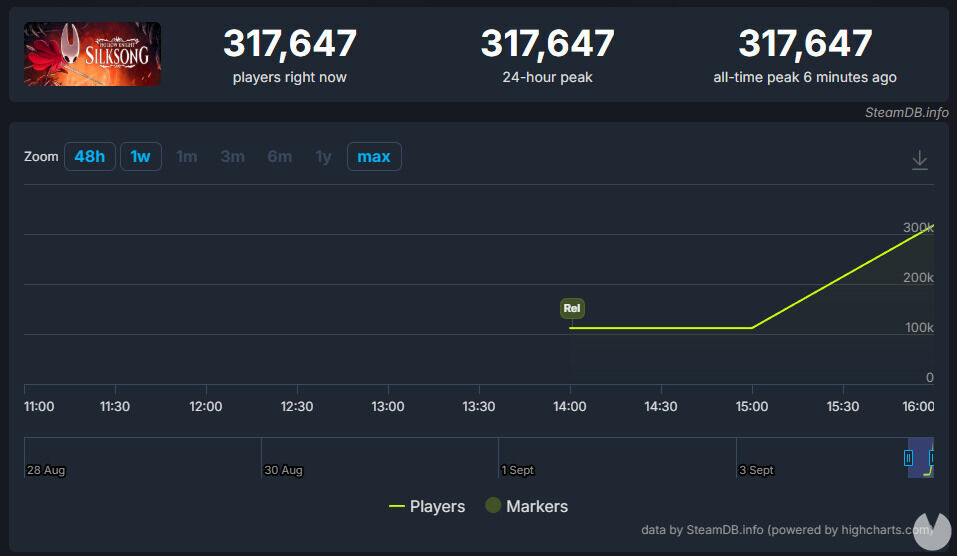Viewport: 957px width, 556px height.
Task: Click the Silksong game thumbnail
Action: pos(93,54)
